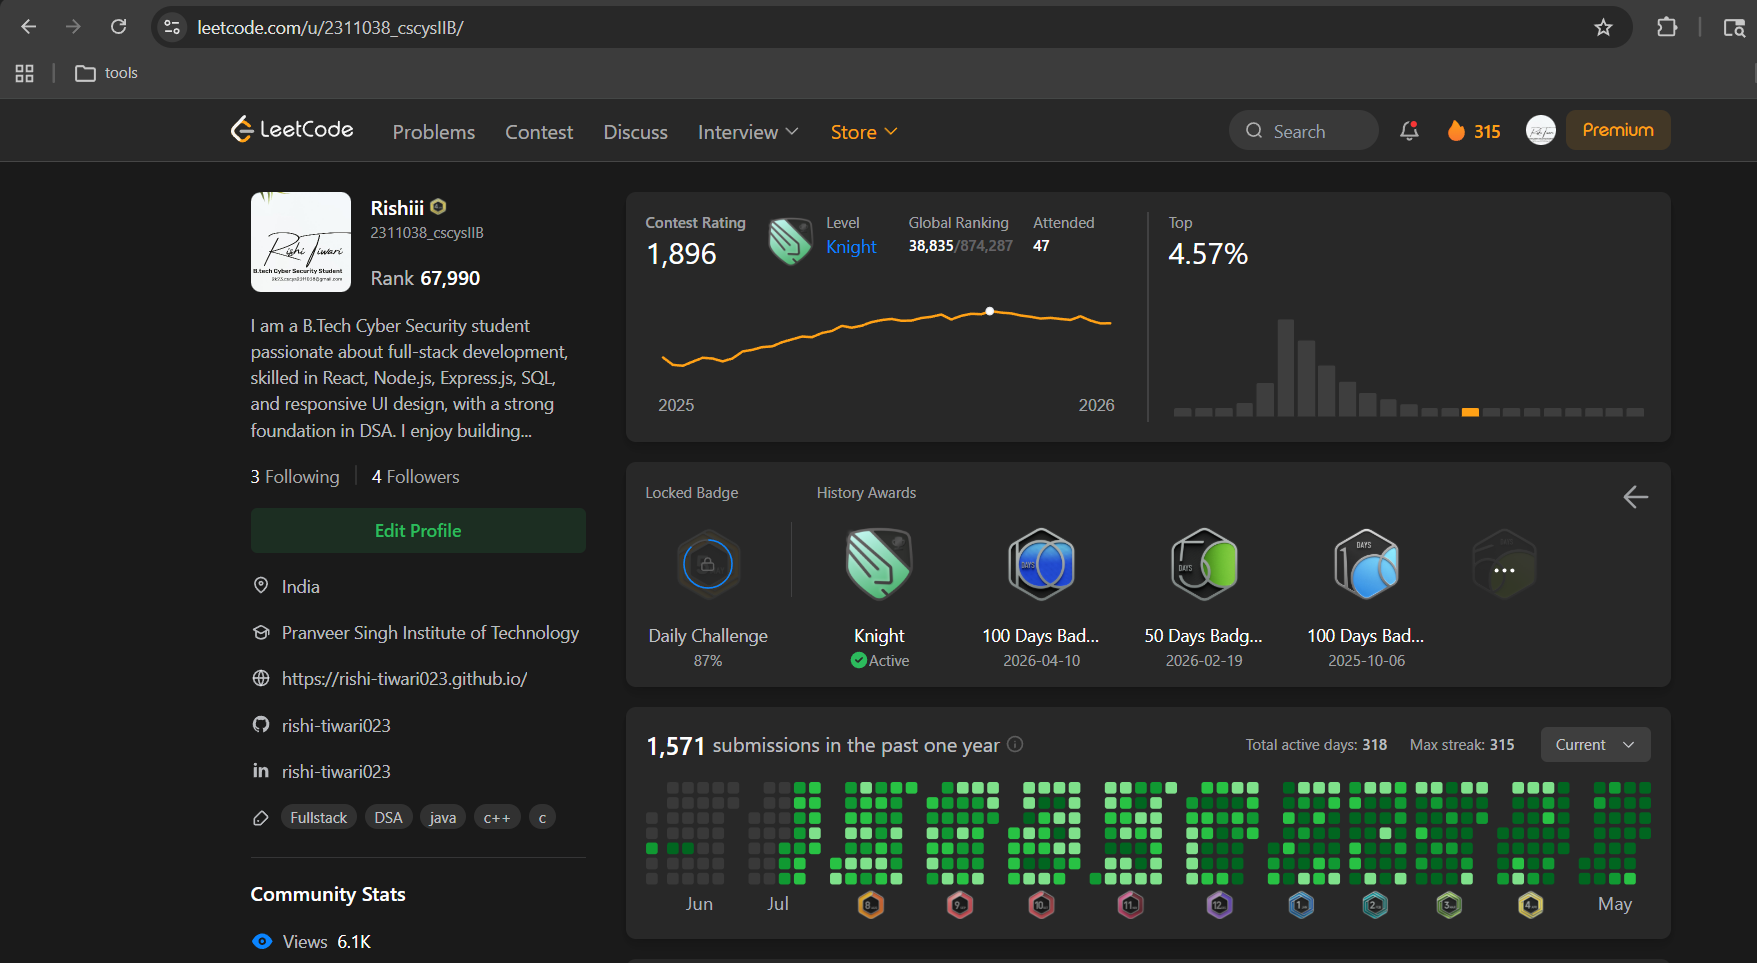Image resolution: width=1757 pixels, height=963 pixels.
Task: Click the Search input field
Action: 1304,131
